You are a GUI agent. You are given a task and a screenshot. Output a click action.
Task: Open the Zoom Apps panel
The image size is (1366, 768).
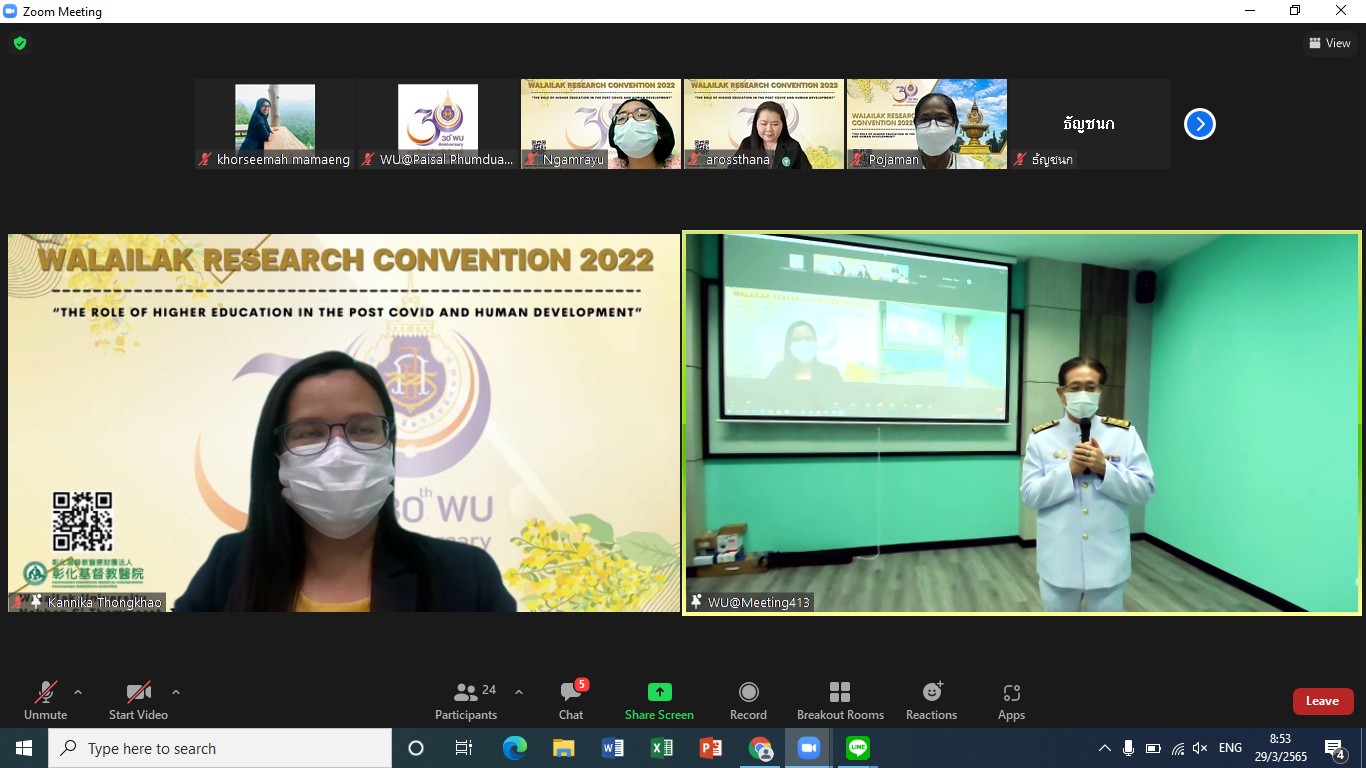click(x=1011, y=701)
